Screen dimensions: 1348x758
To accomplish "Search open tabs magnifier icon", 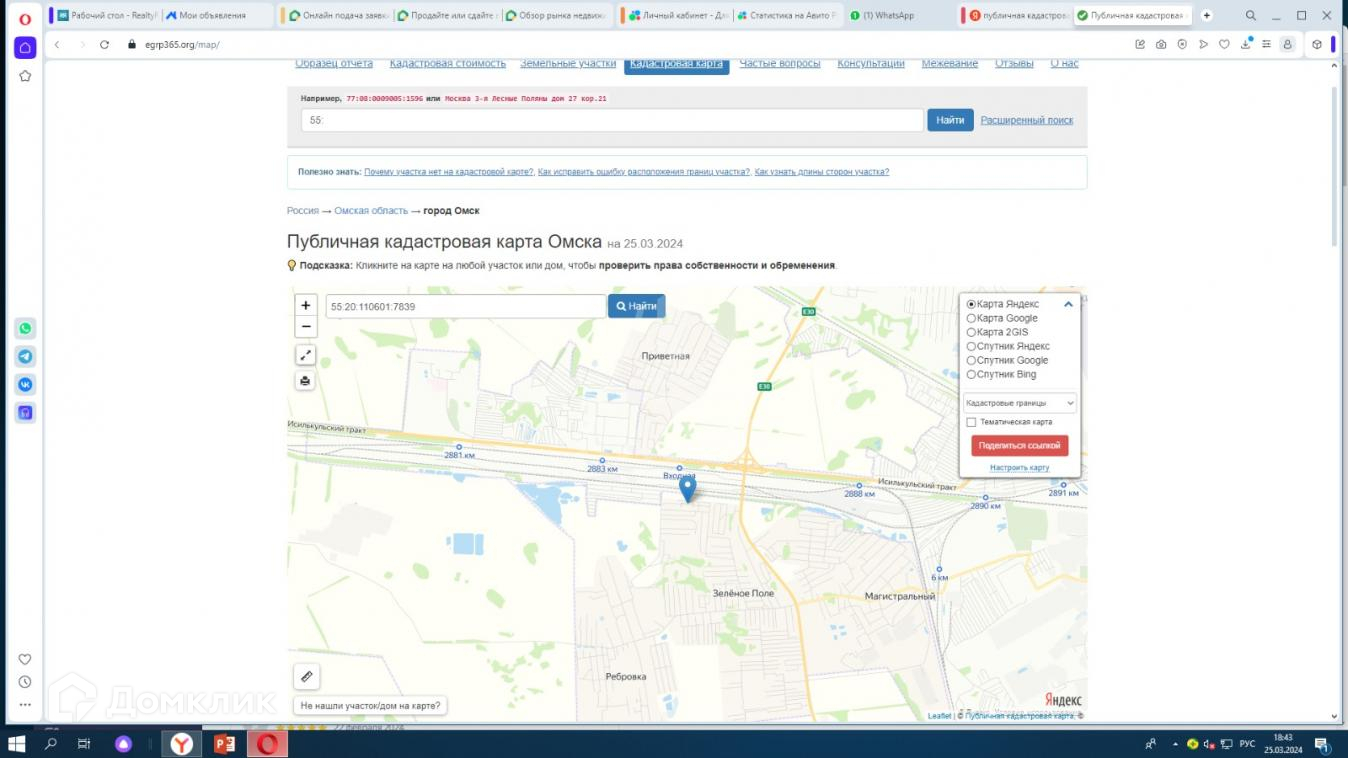I will 1251,16.
